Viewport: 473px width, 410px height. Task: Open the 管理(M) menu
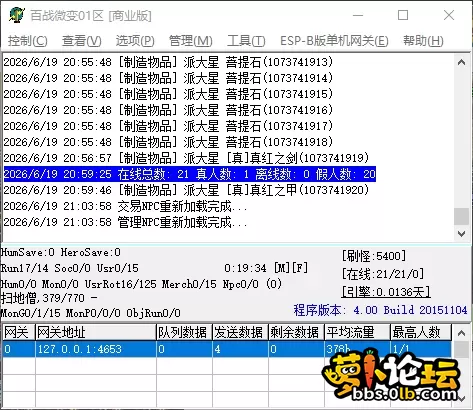190,41
